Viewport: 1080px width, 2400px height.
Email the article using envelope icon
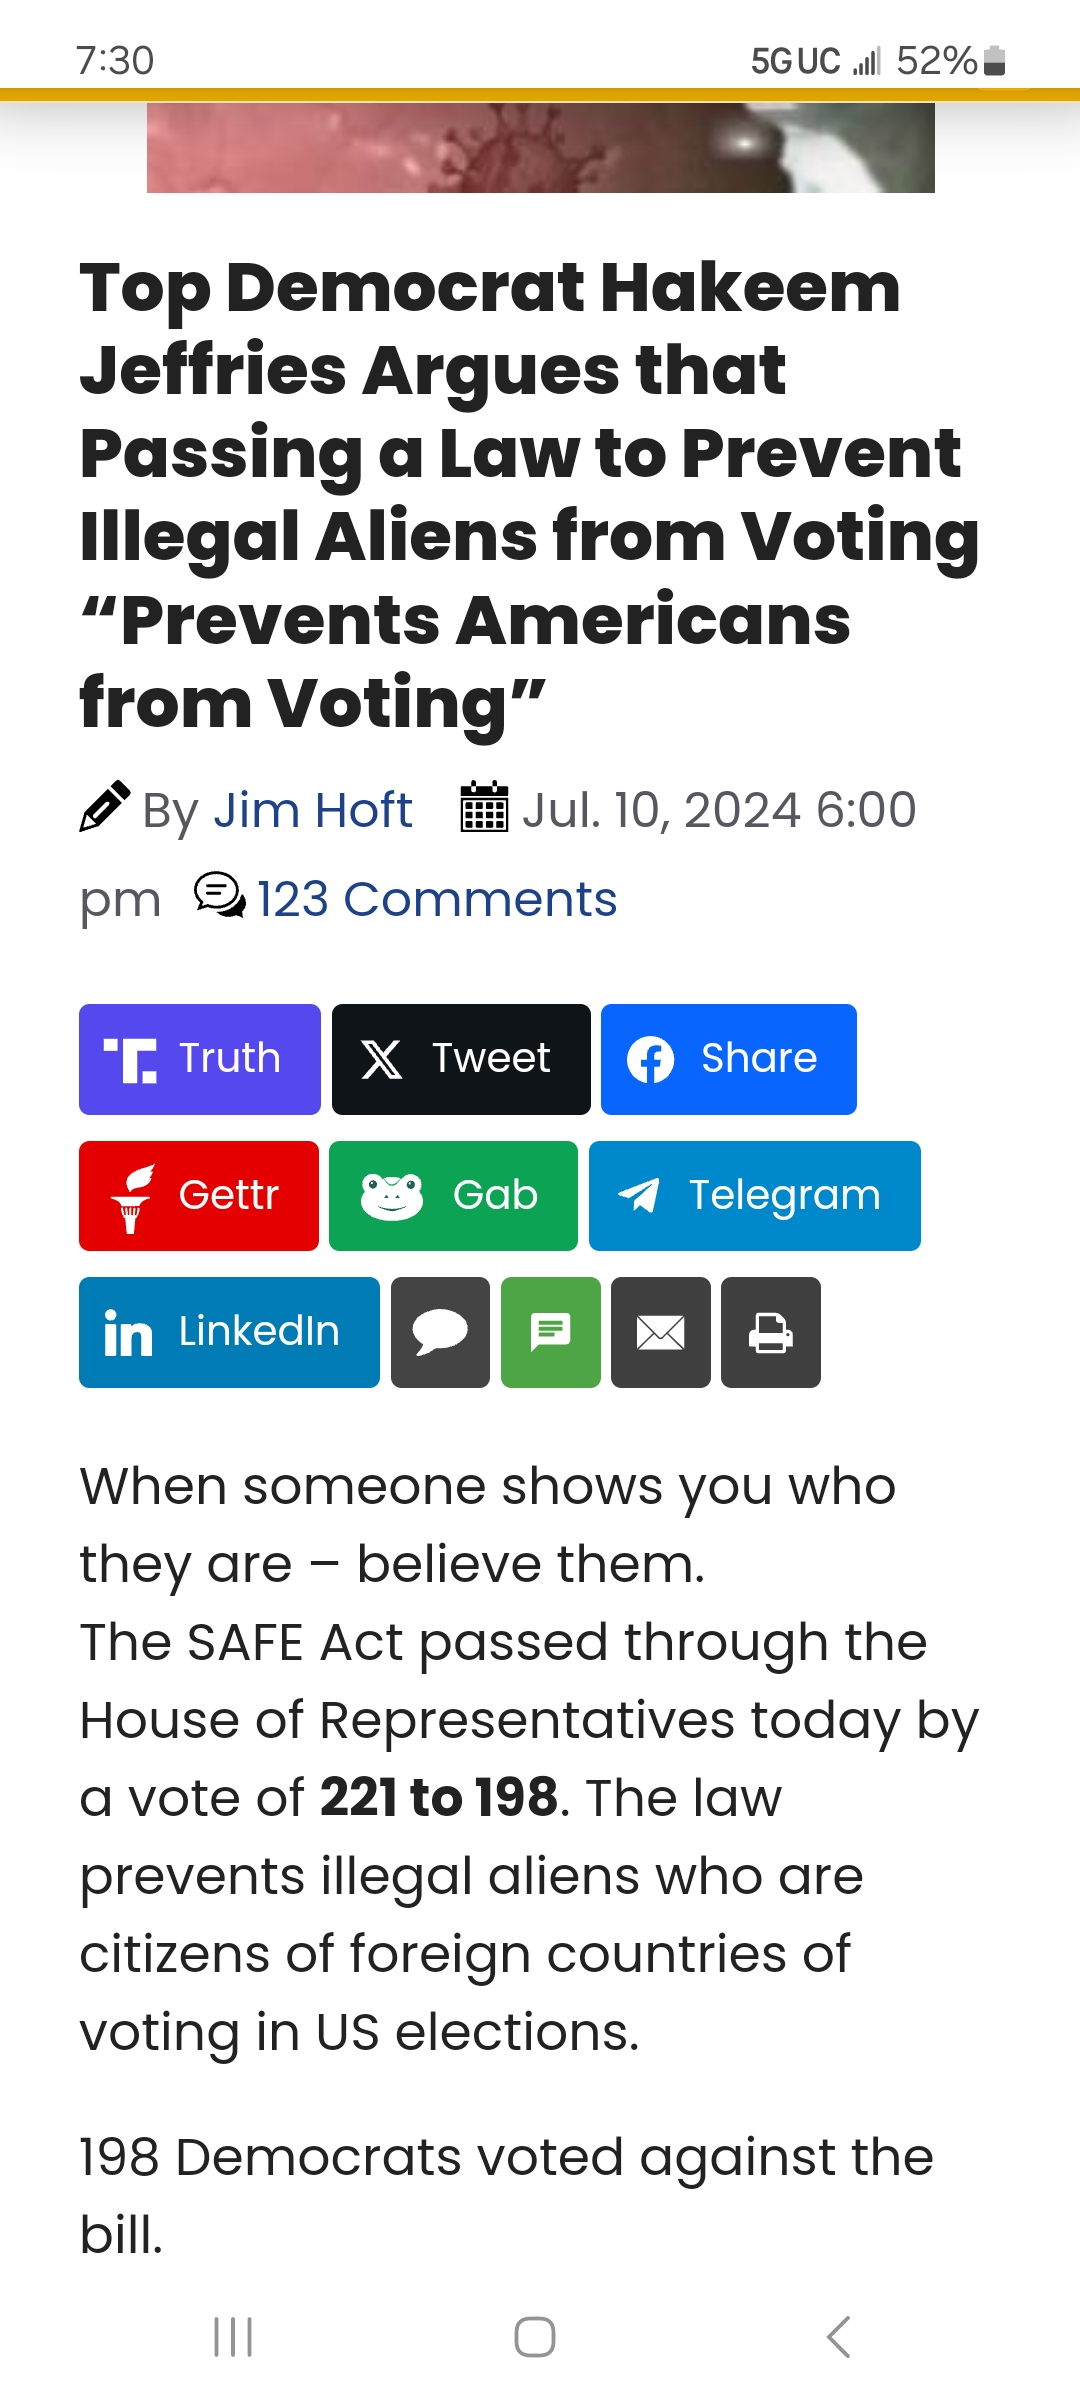click(660, 1332)
